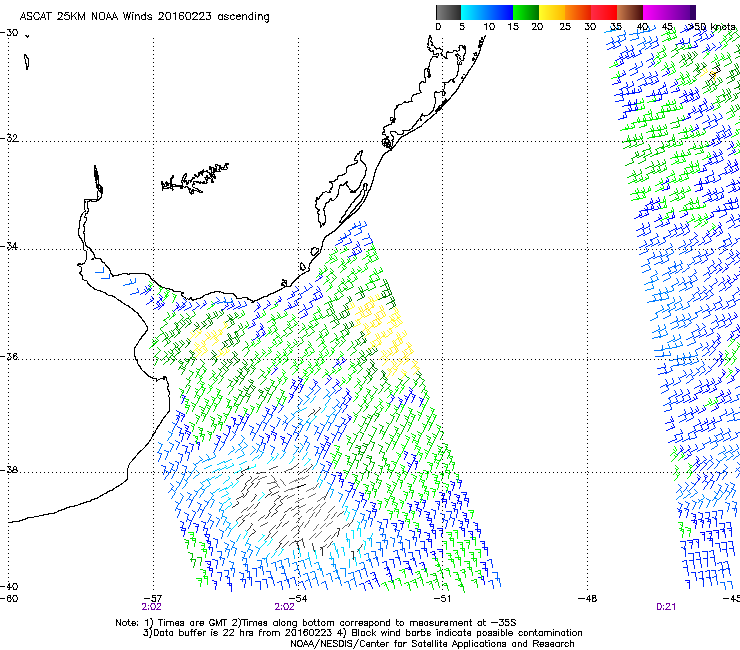Click the "-60" longitude axis label
Screen dimensions: 740x650
[x=9, y=599]
